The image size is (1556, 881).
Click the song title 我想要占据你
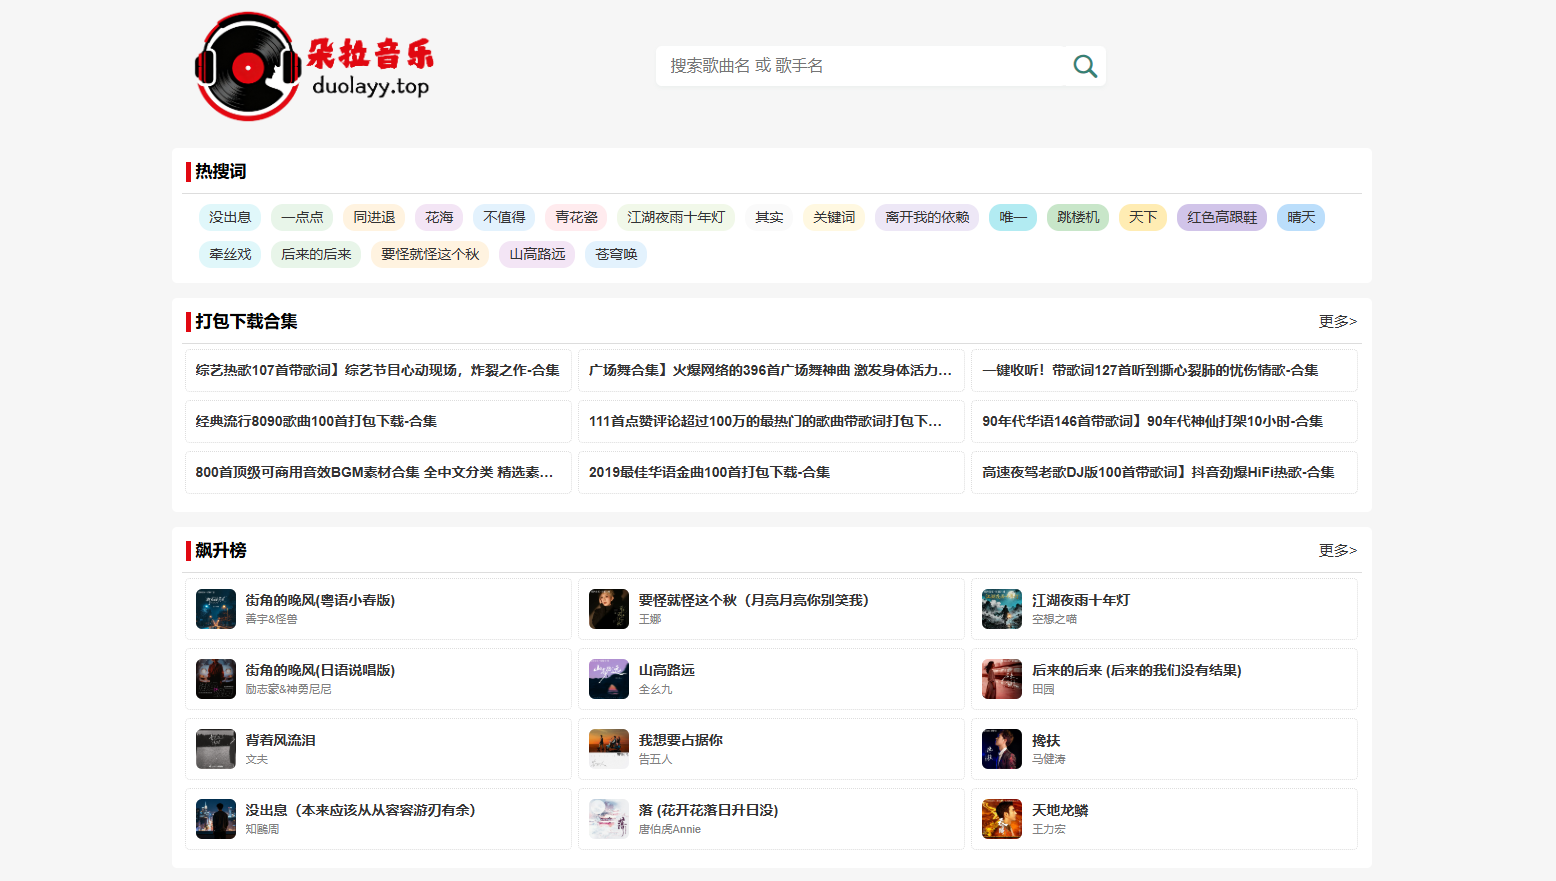(x=681, y=739)
